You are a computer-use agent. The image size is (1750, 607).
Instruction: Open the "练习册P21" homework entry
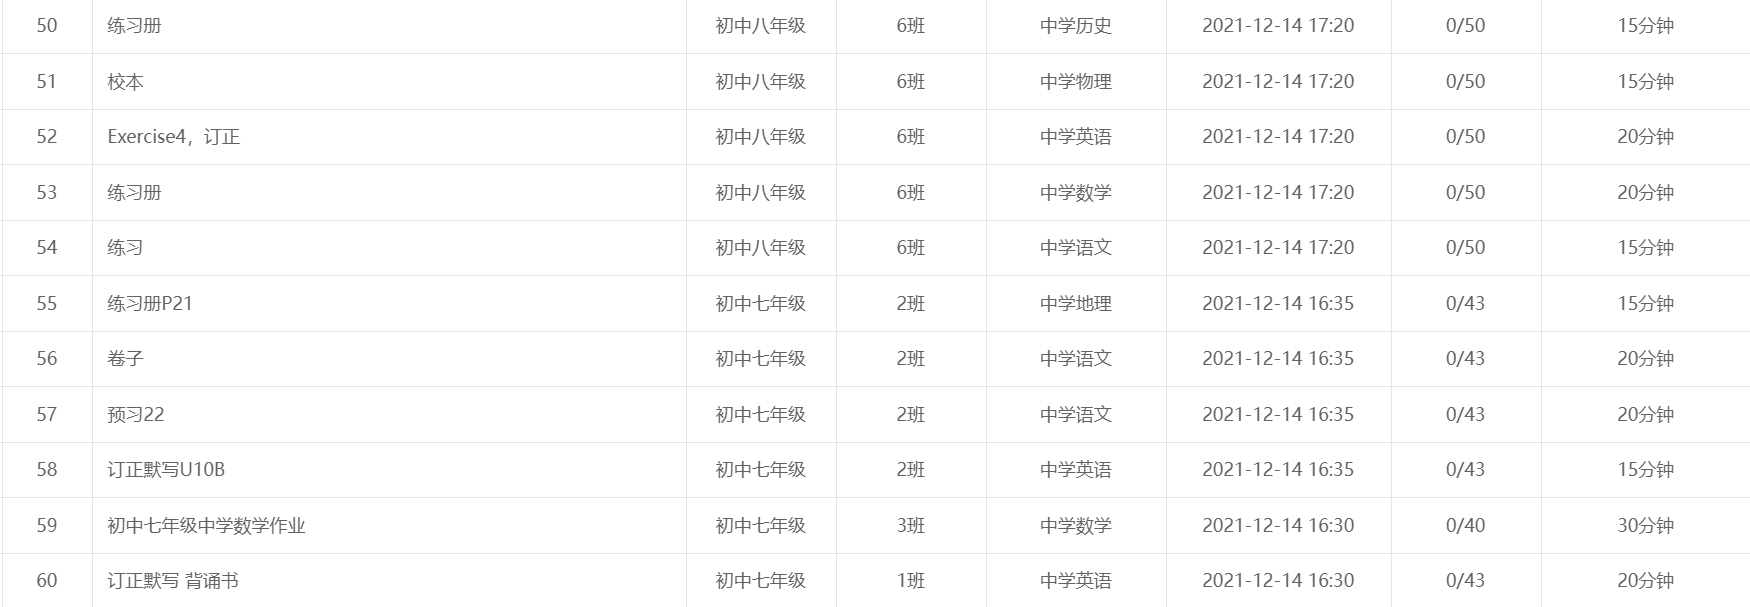[150, 303]
